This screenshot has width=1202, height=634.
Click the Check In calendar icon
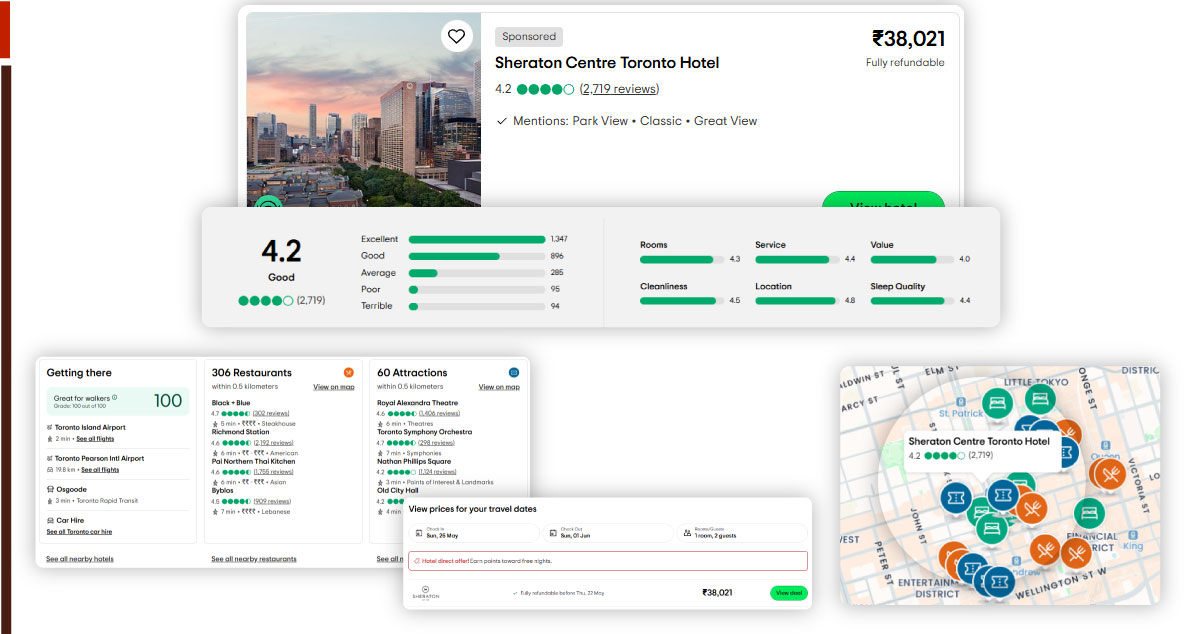click(417, 533)
